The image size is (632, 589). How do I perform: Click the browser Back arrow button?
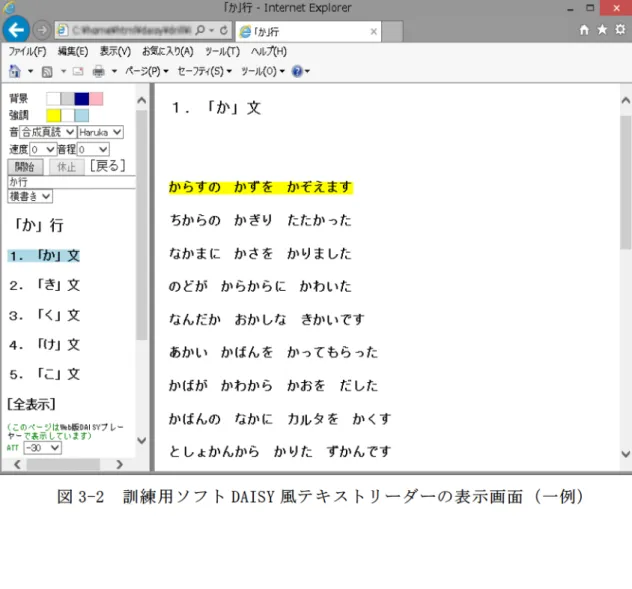16,29
